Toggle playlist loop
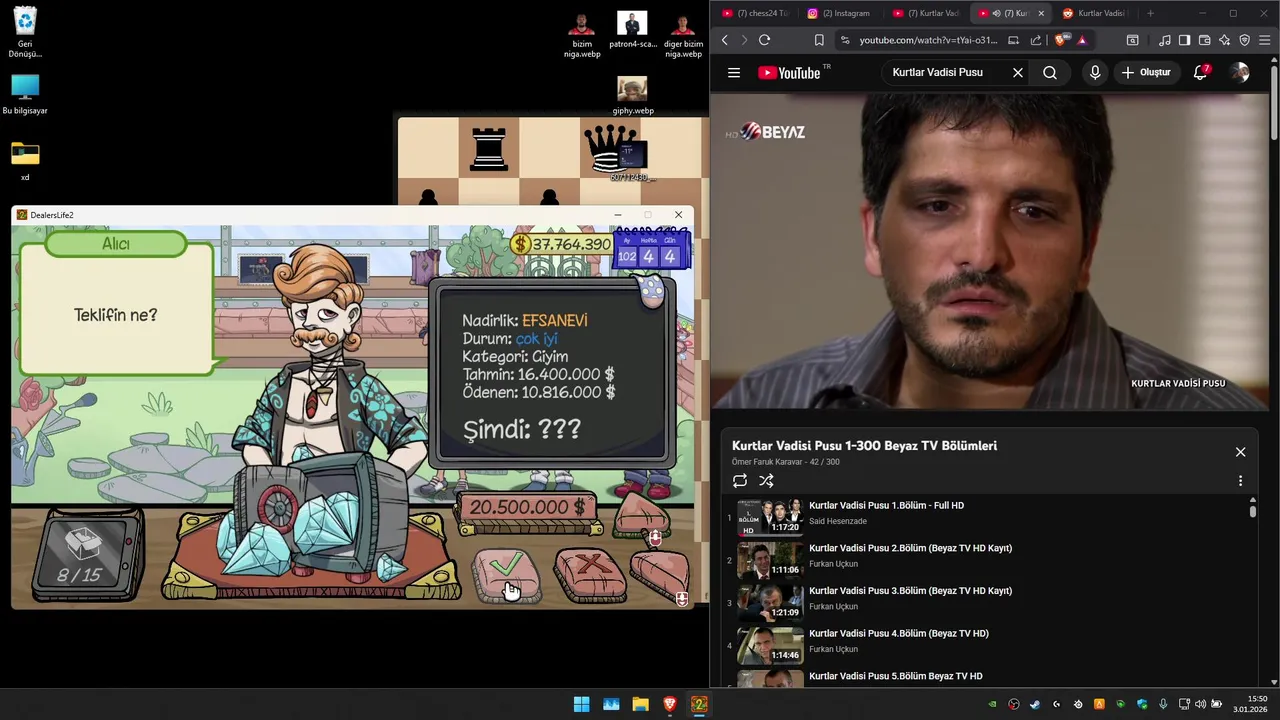This screenshot has height=720, width=1280. click(x=740, y=481)
